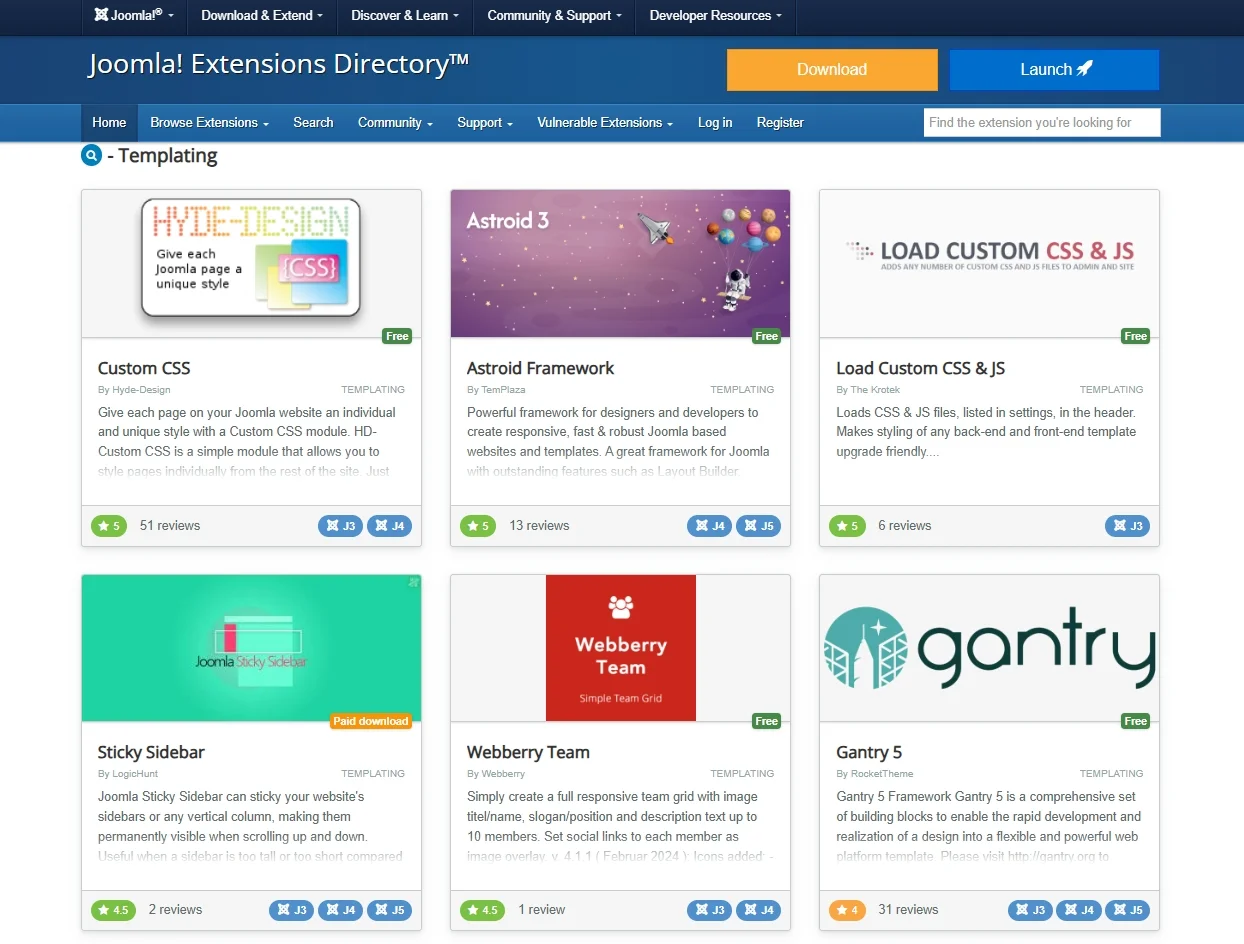Screen dimensions: 1244x944
Task: Open the Astroid 3 banner image
Action: 620,264
